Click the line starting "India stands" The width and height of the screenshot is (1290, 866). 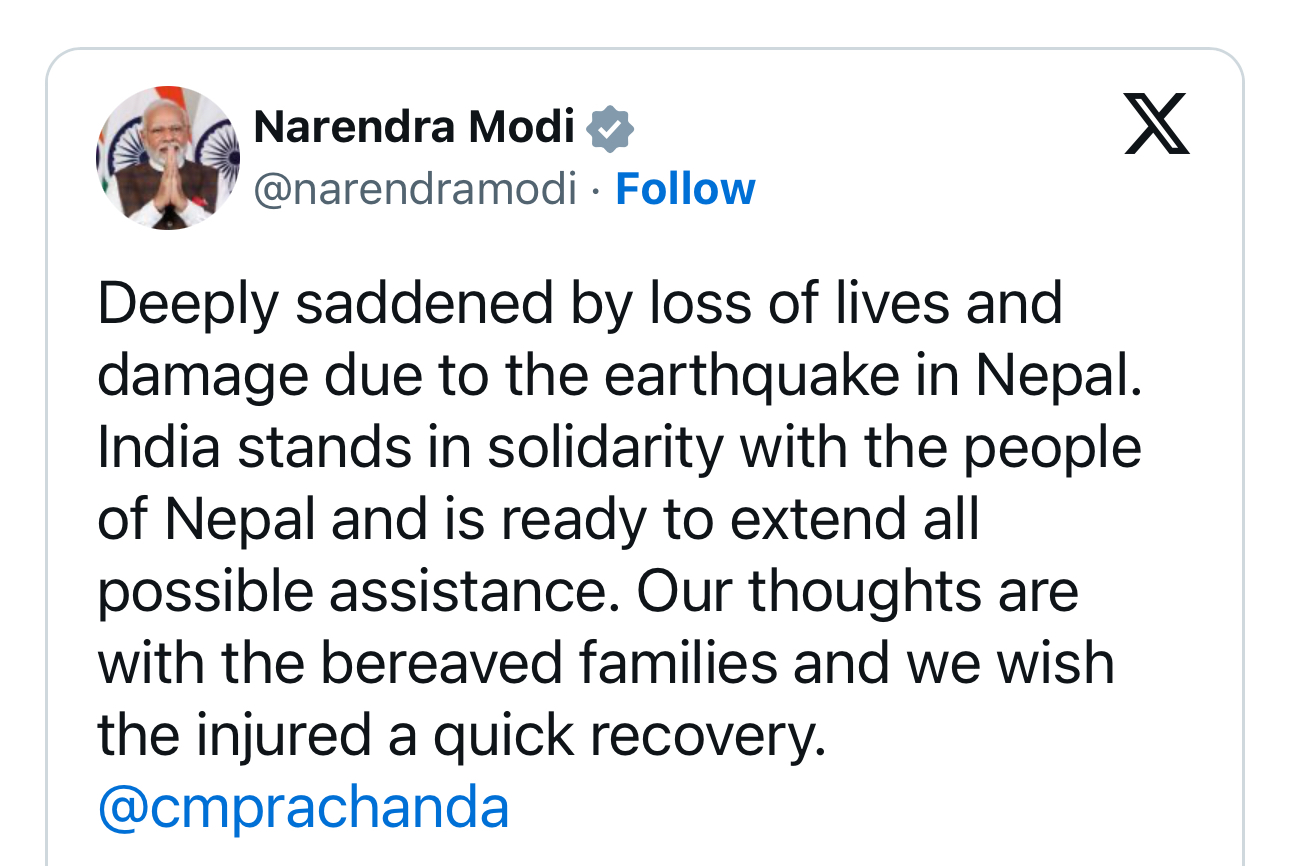619,447
